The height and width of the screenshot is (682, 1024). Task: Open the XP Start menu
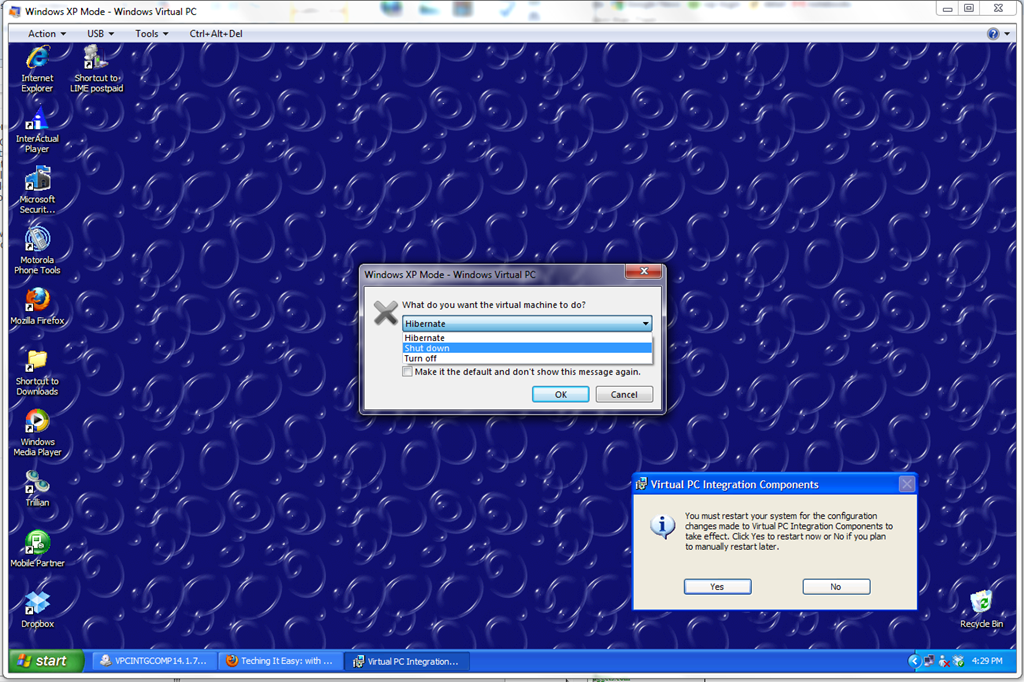(x=46, y=661)
